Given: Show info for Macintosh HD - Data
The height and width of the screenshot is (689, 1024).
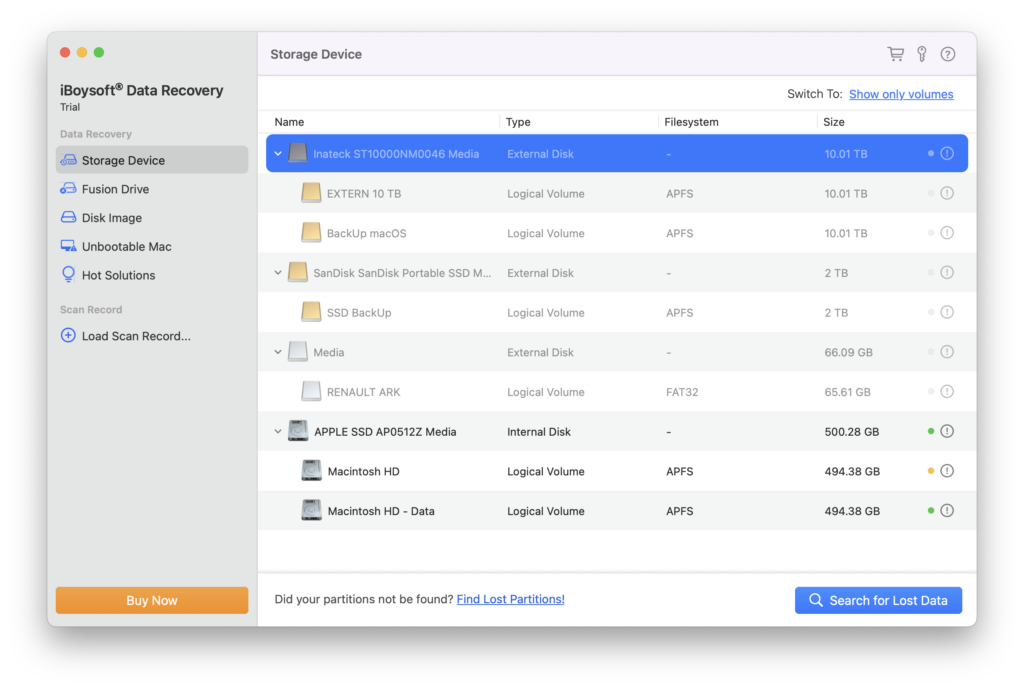Looking at the screenshot, I should tap(947, 511).
